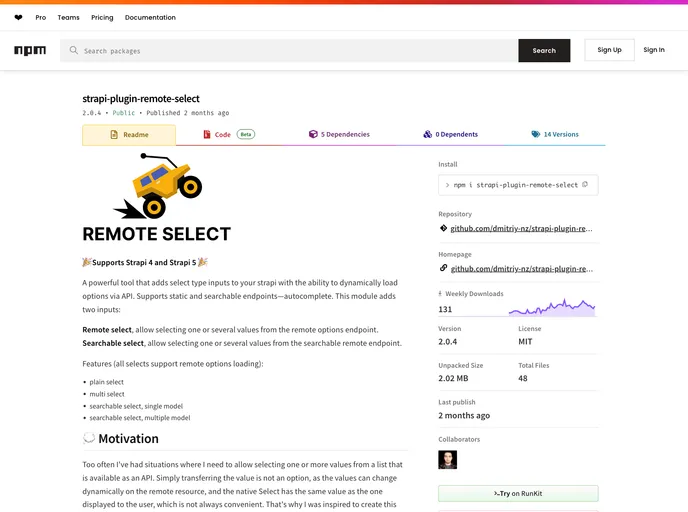Open the 0 Dependents tab
688x512 pixels.
[x=450, y=134]
